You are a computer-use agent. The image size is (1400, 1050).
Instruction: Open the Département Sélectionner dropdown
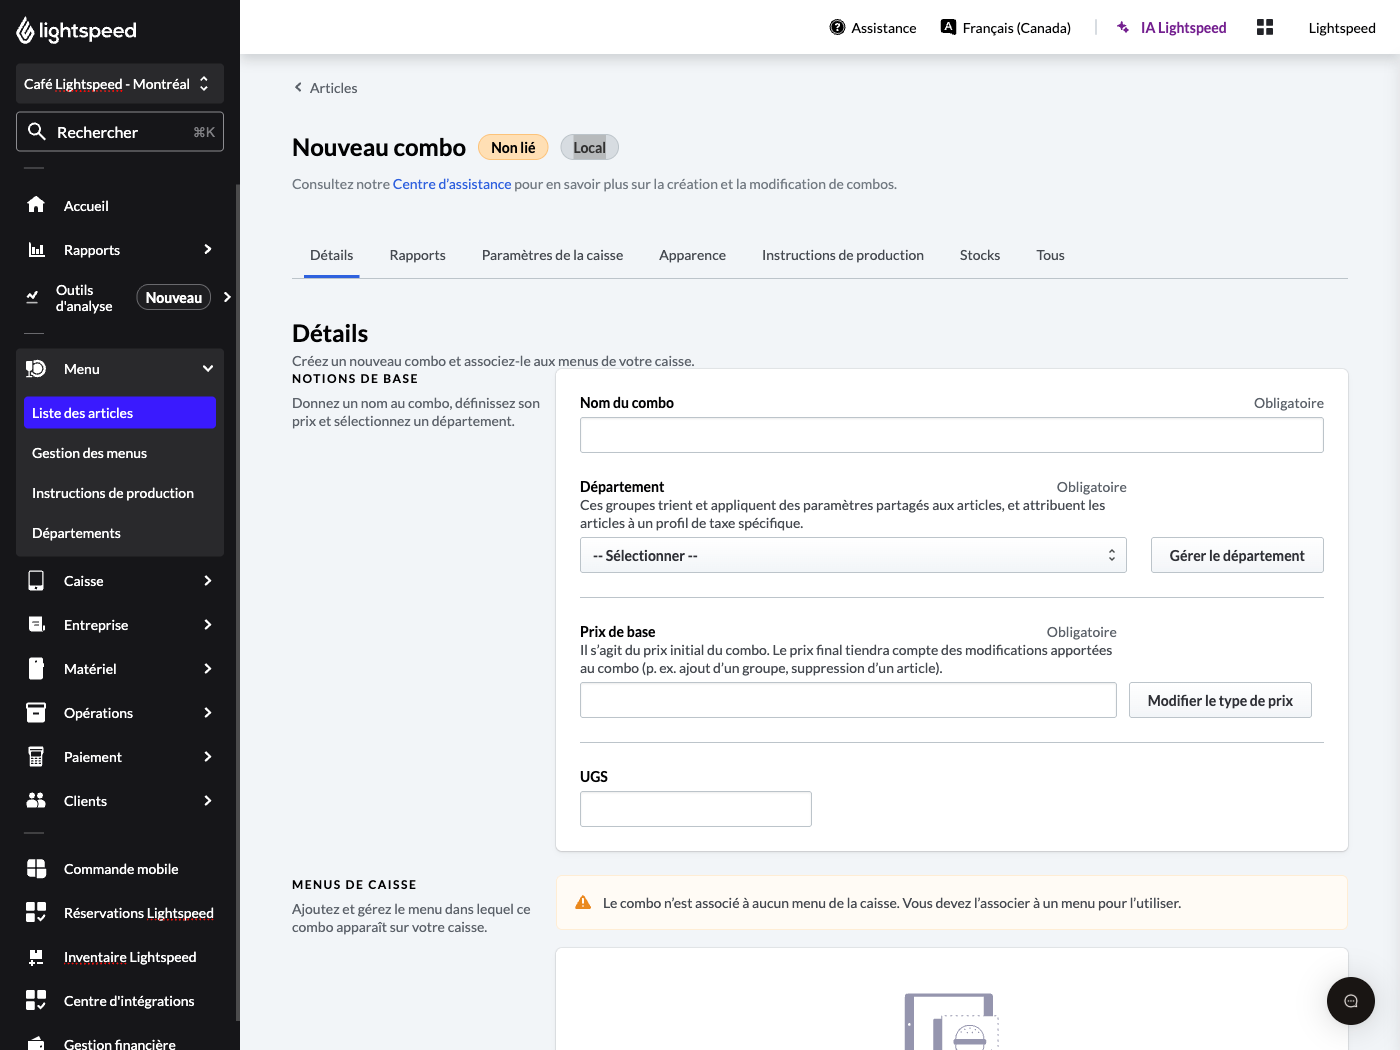point(853,555)
